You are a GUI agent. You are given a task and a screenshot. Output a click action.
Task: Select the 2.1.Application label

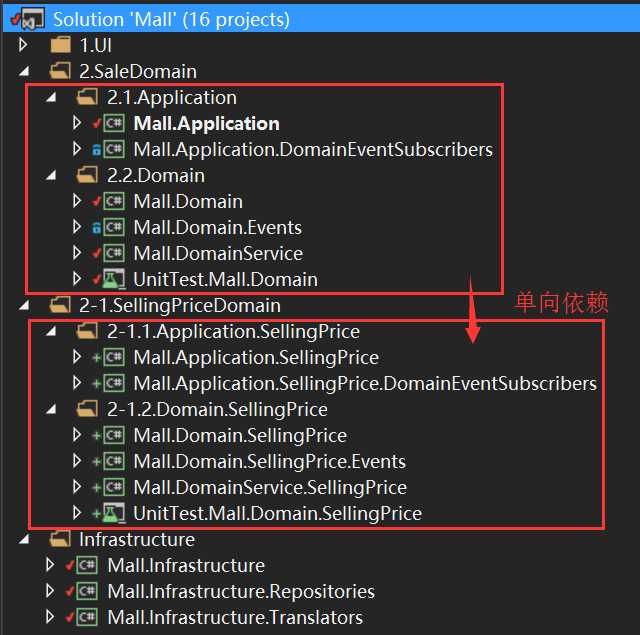(x=172, y=98)
